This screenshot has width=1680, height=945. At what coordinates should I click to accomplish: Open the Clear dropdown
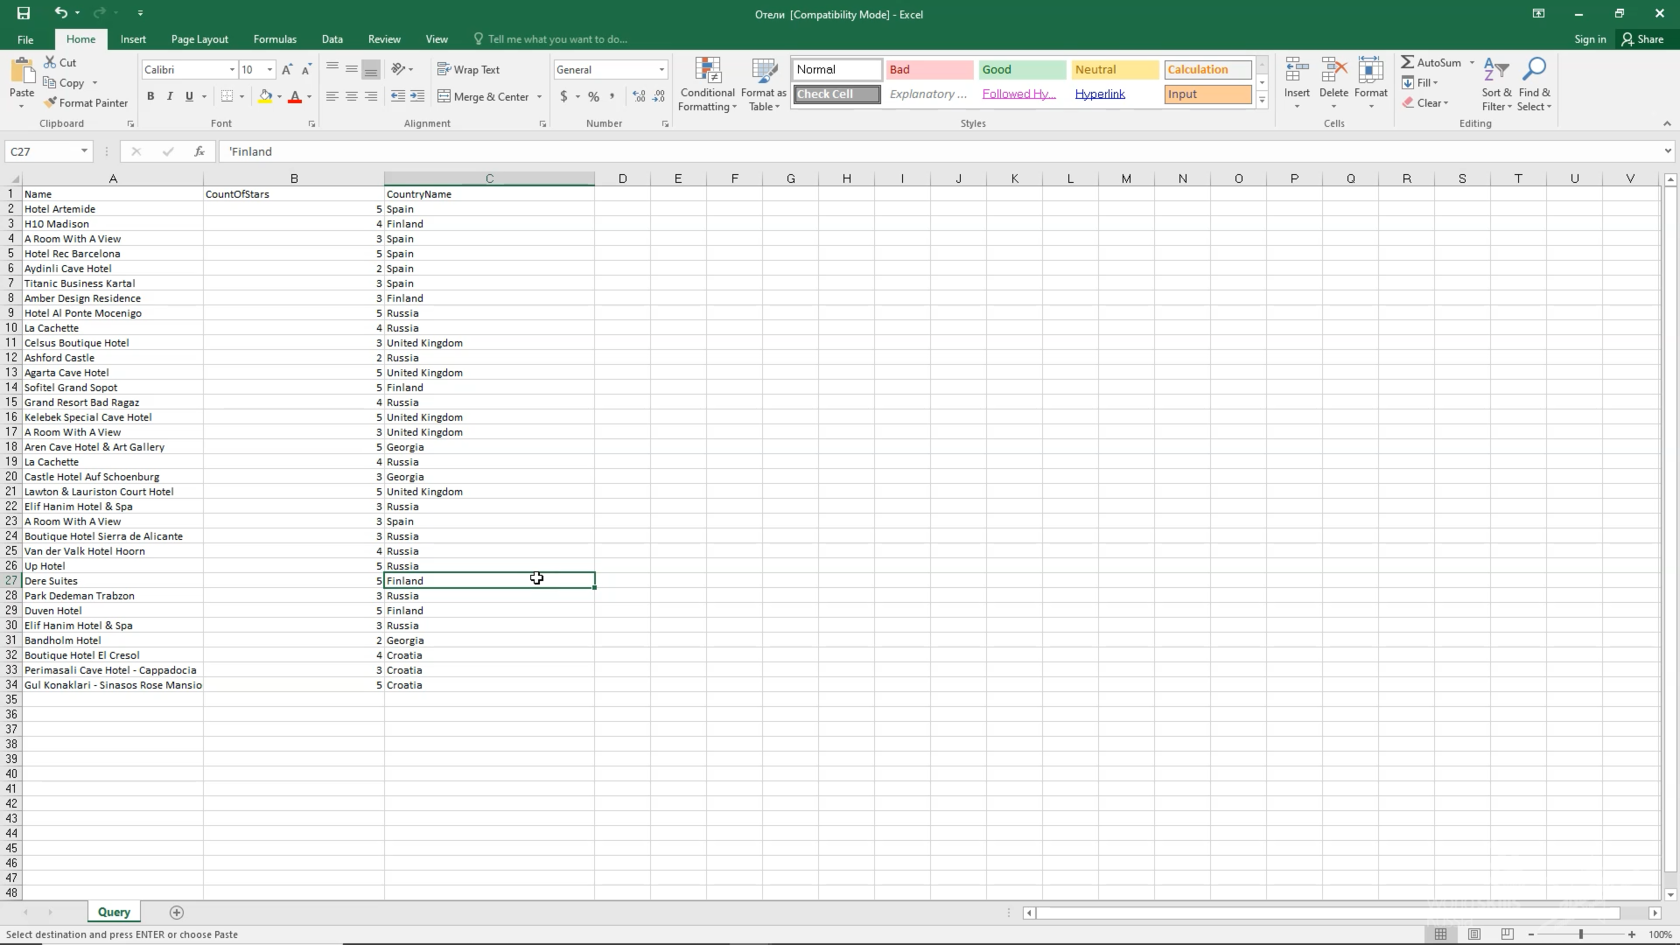click(1425, 103)
